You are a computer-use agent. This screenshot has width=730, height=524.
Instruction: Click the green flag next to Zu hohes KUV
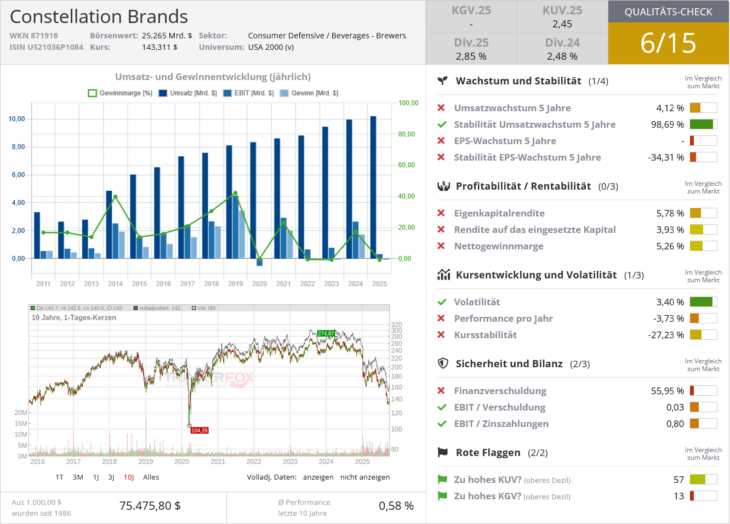(442, 479)
